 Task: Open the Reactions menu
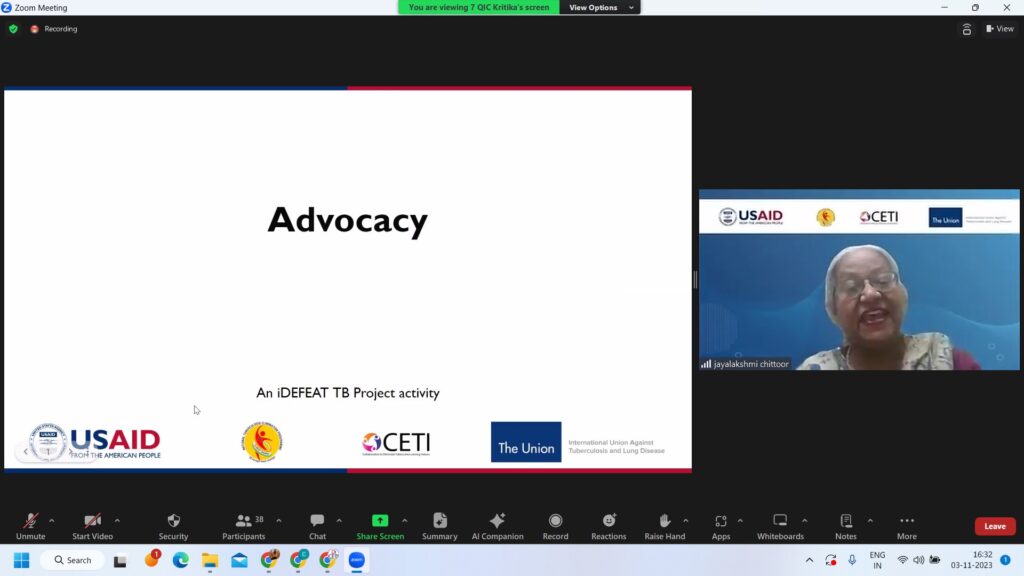click(x=608, y=525)
